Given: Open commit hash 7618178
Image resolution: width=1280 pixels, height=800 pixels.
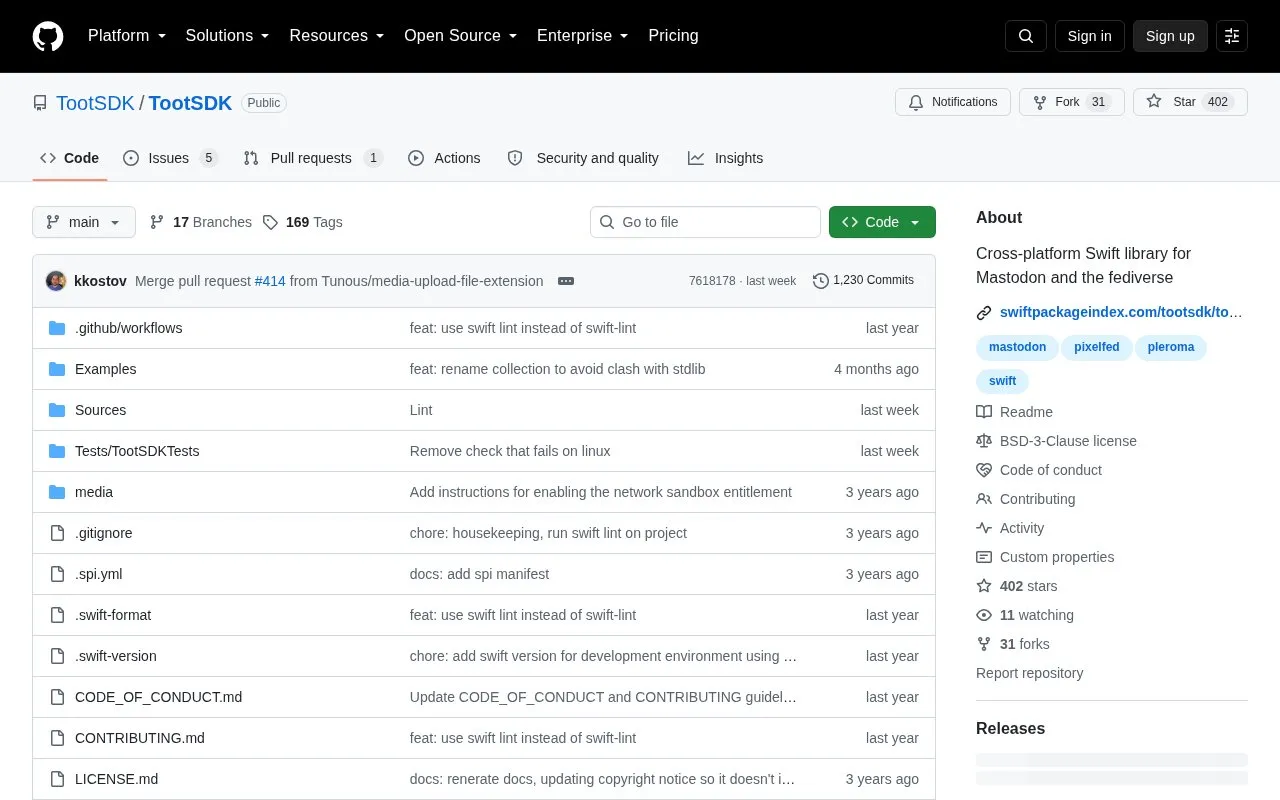Looking at the screenshot, I should tap(712, 281).
